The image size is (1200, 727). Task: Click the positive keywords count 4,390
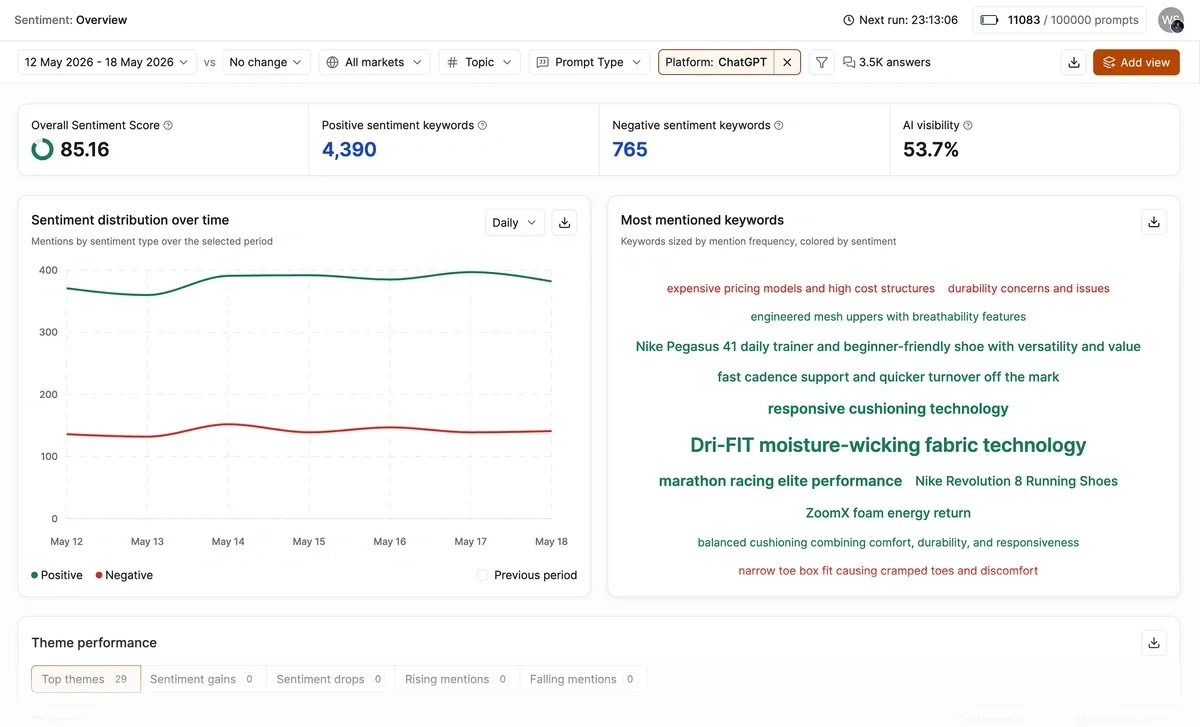(x=349, y=150)
